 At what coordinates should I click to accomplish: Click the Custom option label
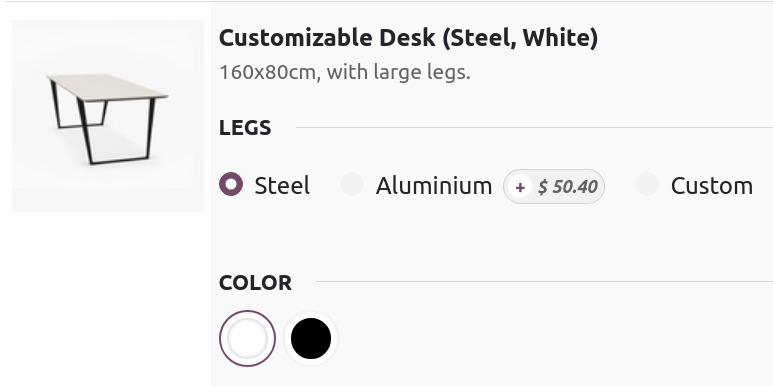pyautogui.click(x=711, y=186)
